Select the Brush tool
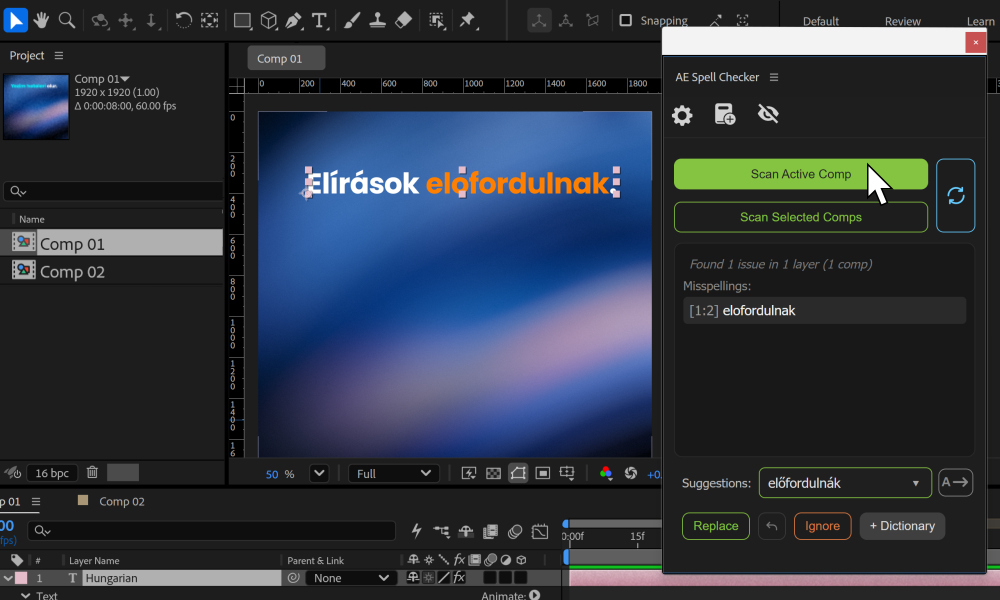The width and height of the screenshot is (1000, 600). tap(351, 20)
